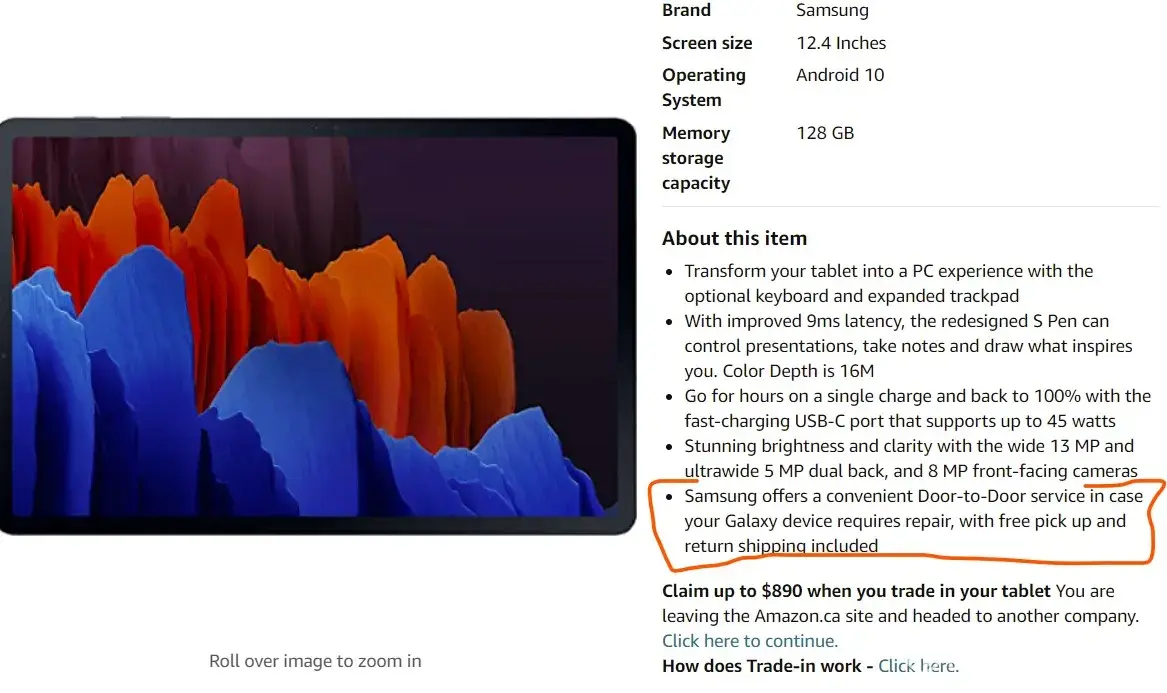Click the Door-to-Door service bullet text
This screenshot has width=1167, height=693.
pyautogui.click(x=913, y=521)
